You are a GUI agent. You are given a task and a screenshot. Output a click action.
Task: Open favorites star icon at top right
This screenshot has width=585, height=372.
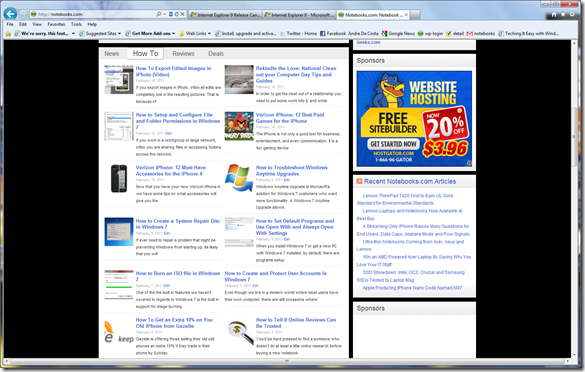pos(563,14)
